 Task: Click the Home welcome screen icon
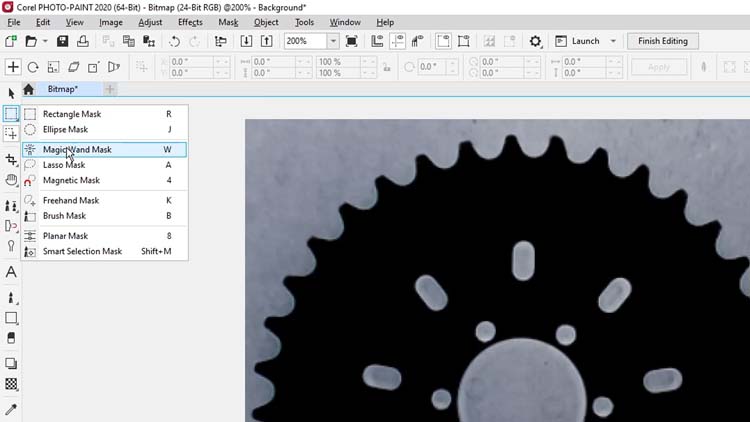pyautogui.click(x=28, y=89)
